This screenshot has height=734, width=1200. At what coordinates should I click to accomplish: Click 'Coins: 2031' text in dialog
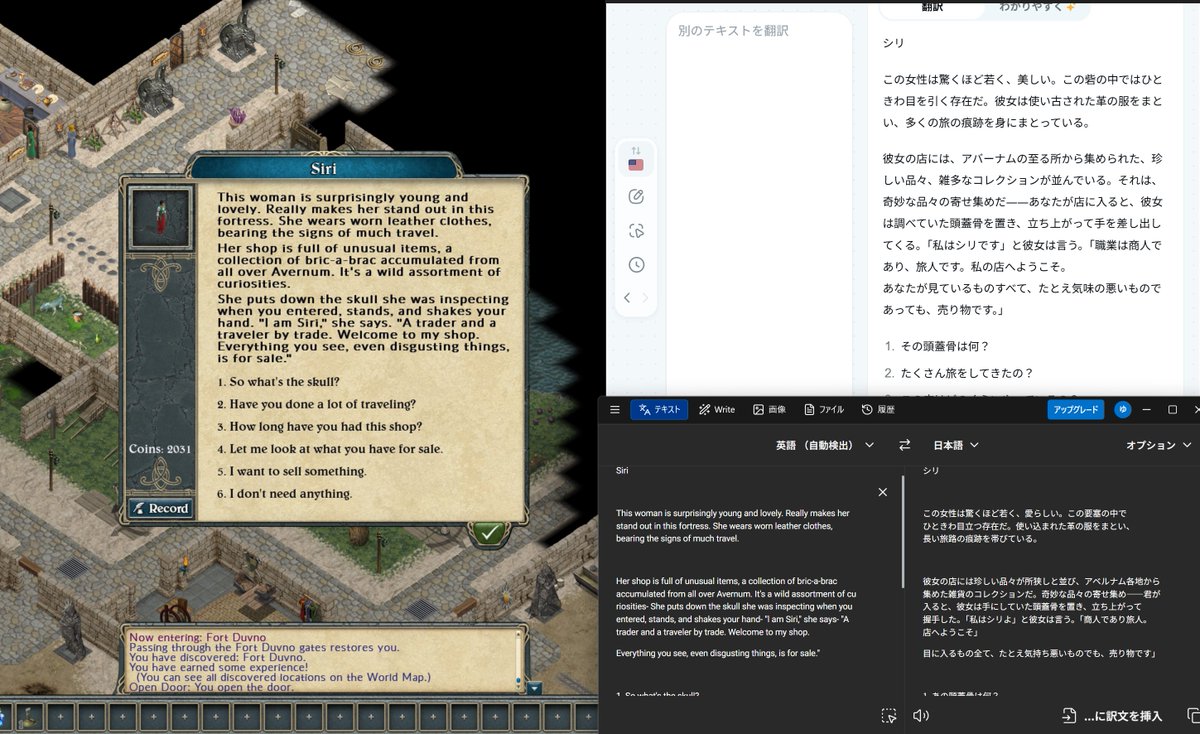[x=160, y=449]
